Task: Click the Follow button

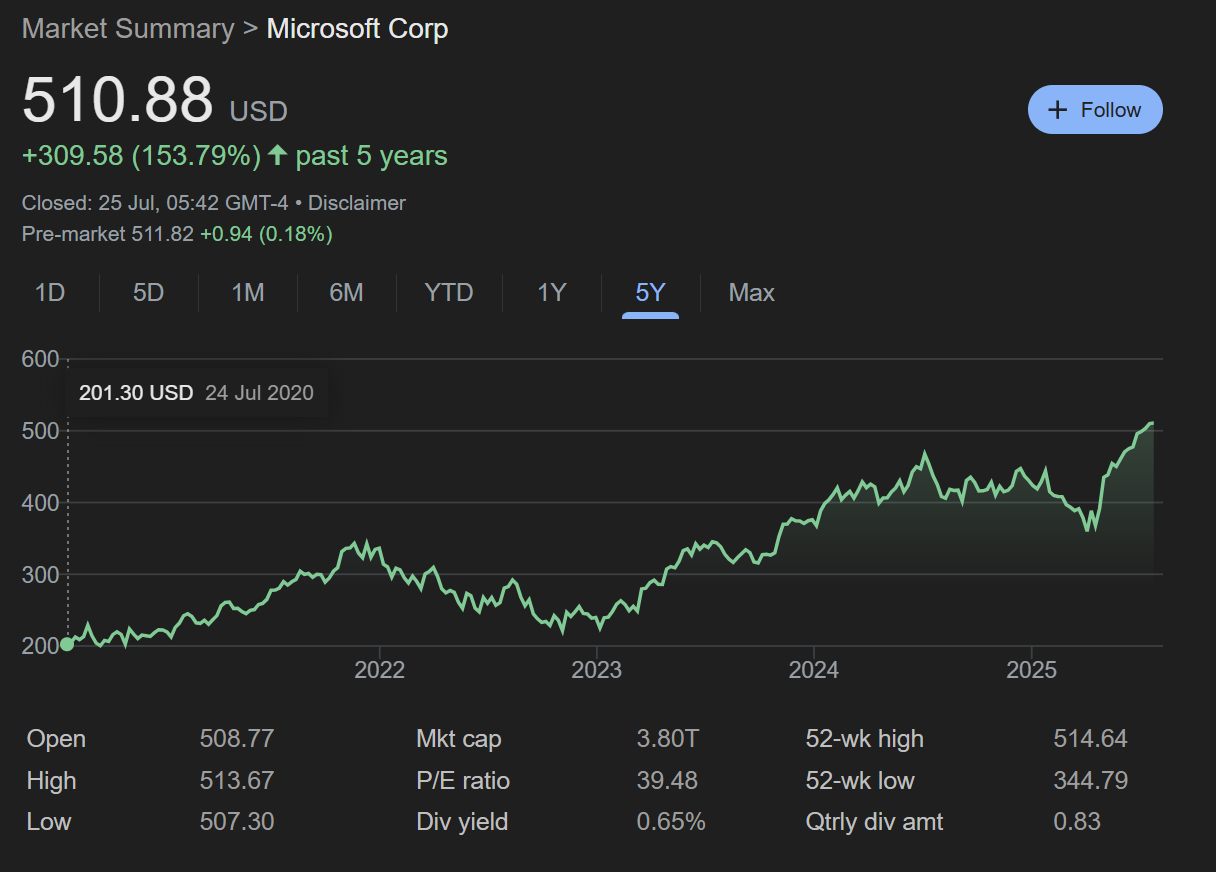Action: (1095, 110)
